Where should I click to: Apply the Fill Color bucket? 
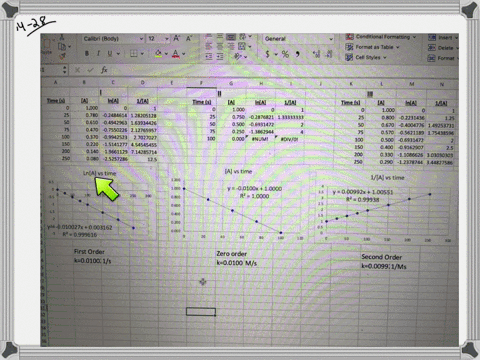click(x=158, y=53)
